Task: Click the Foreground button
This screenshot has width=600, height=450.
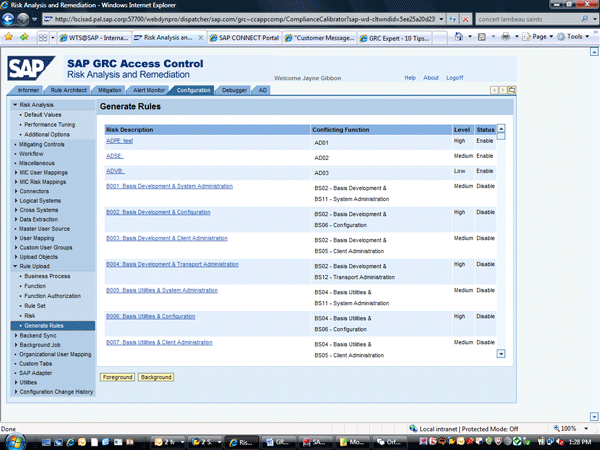Action: pyautogui.click(x=117, y=377)
